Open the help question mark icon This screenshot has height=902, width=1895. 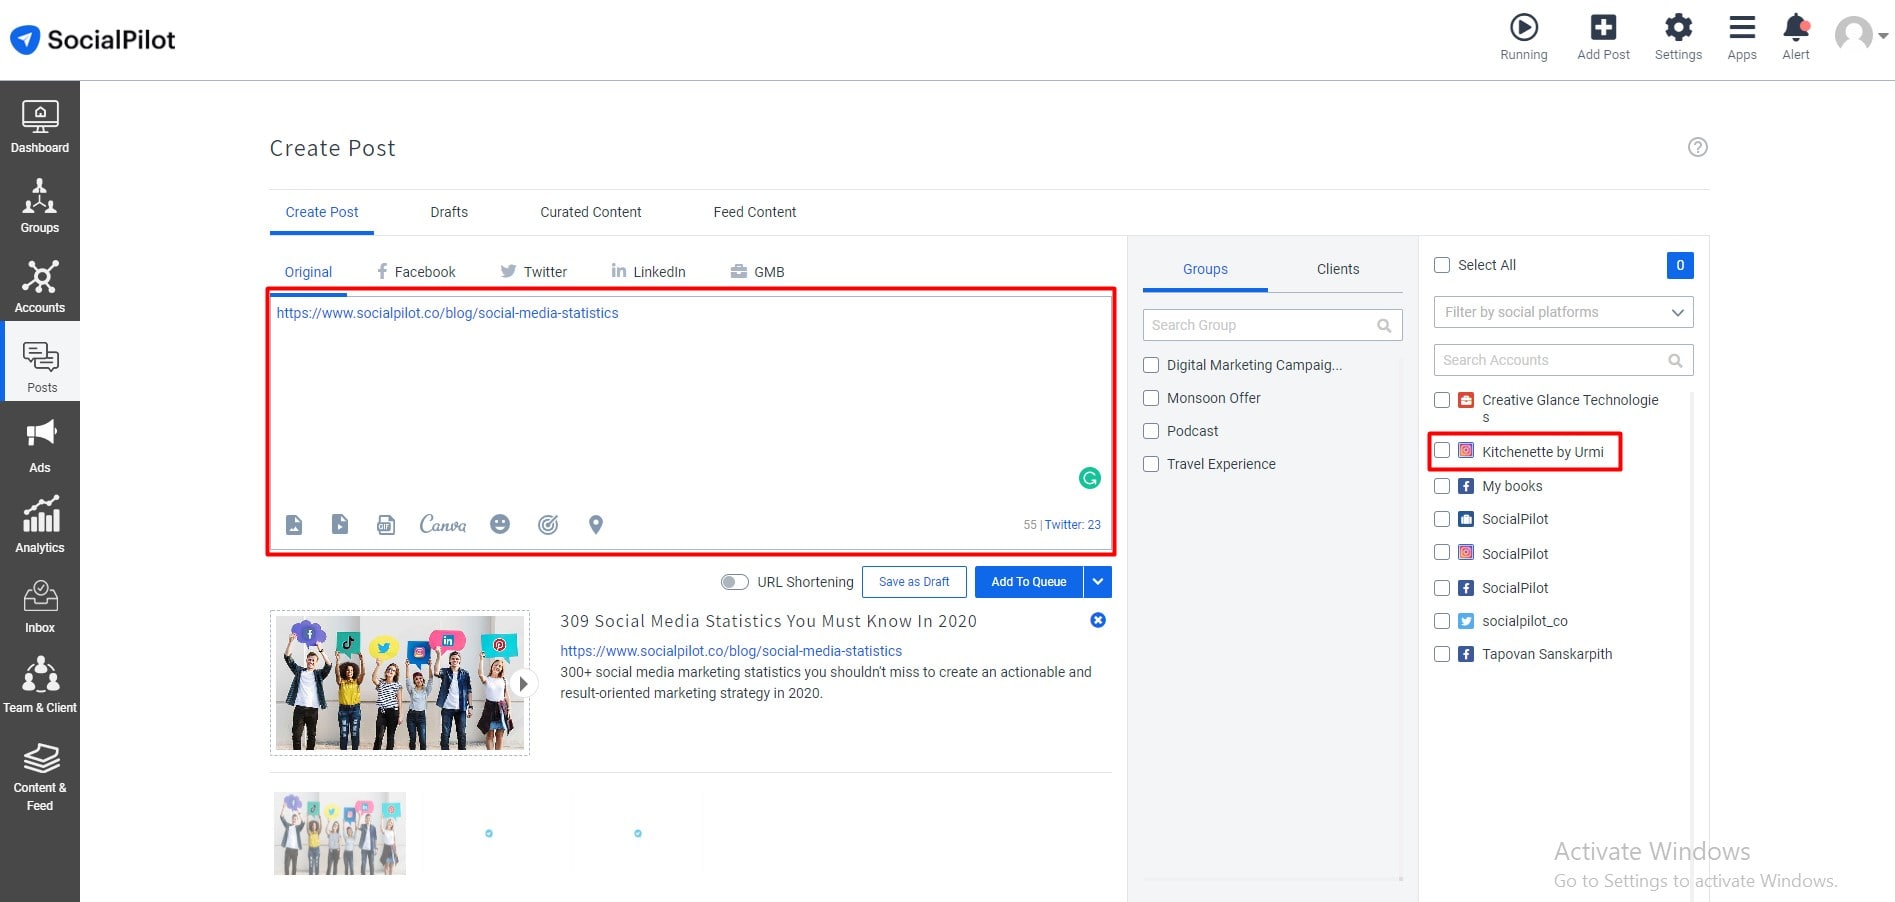pyautogui.click(x=1698, y=147)
